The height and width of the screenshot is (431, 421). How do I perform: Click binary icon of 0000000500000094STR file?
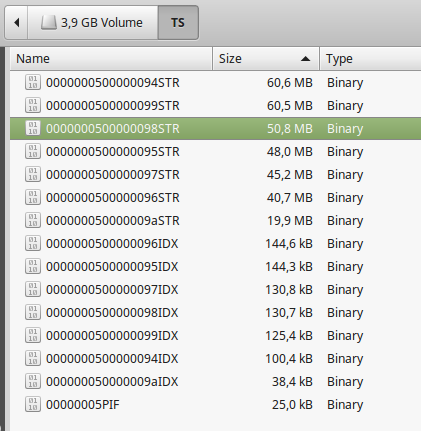click(33, 82)
